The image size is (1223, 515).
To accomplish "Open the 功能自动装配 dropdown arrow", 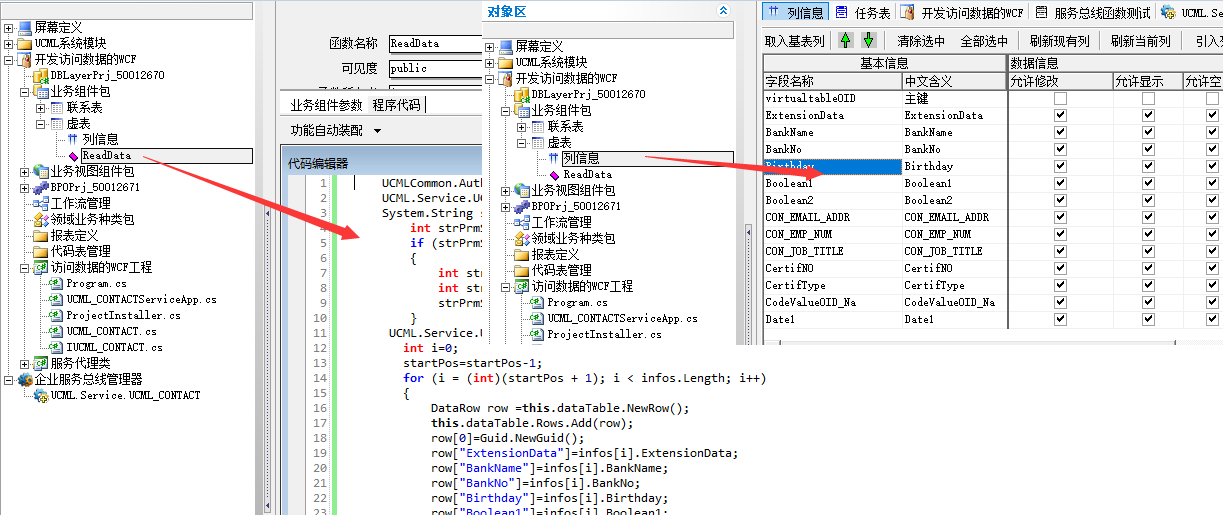I will (377, 131).
